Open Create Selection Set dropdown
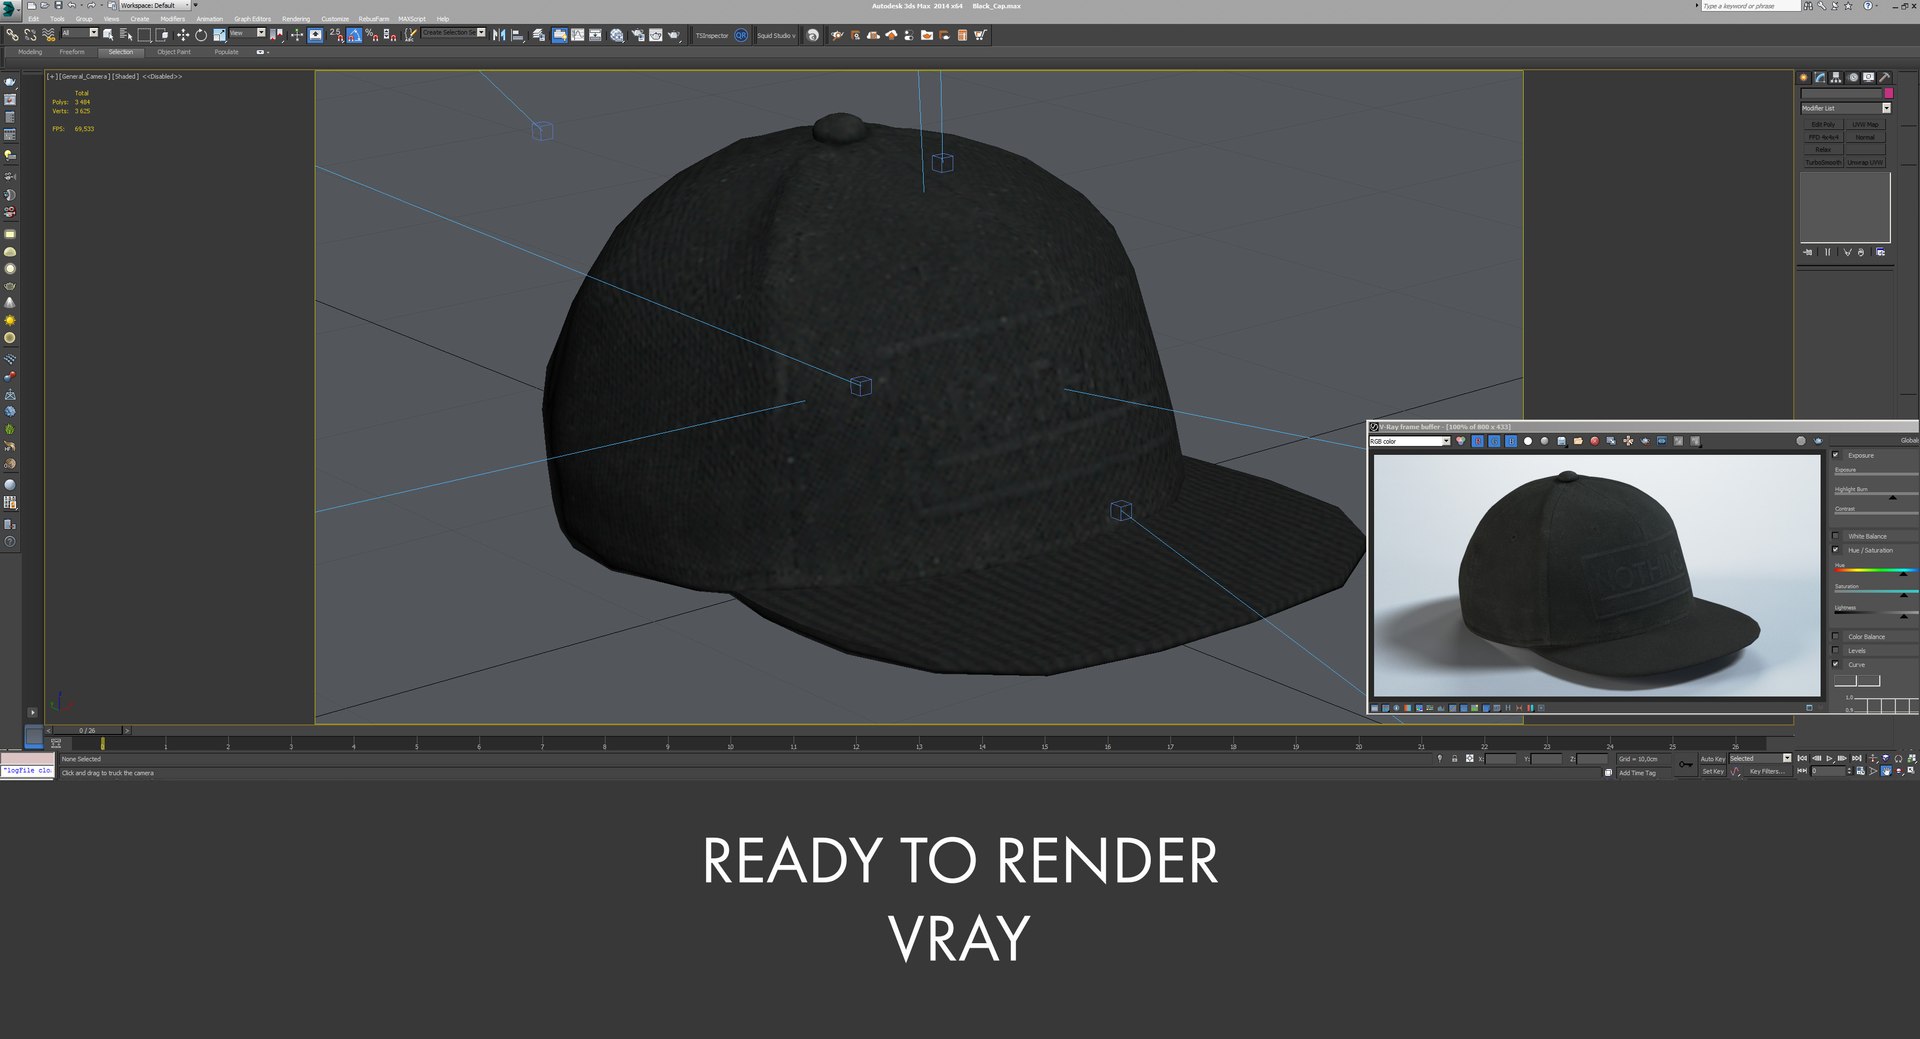The image size is (1920, 1039). [453, 33]
